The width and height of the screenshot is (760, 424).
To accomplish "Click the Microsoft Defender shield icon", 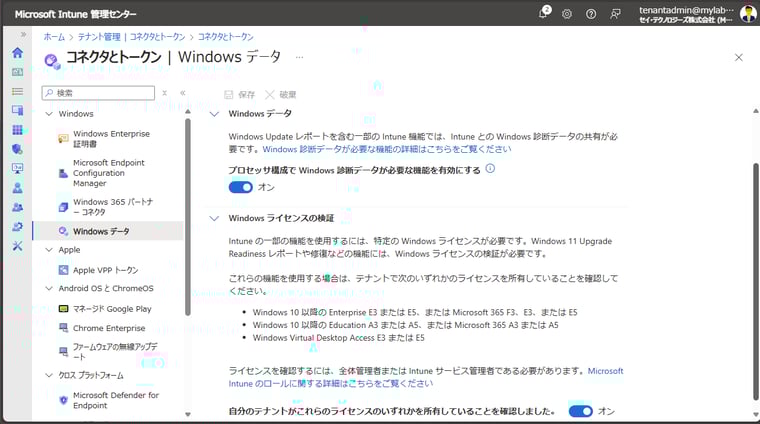I will coord(63,400).
